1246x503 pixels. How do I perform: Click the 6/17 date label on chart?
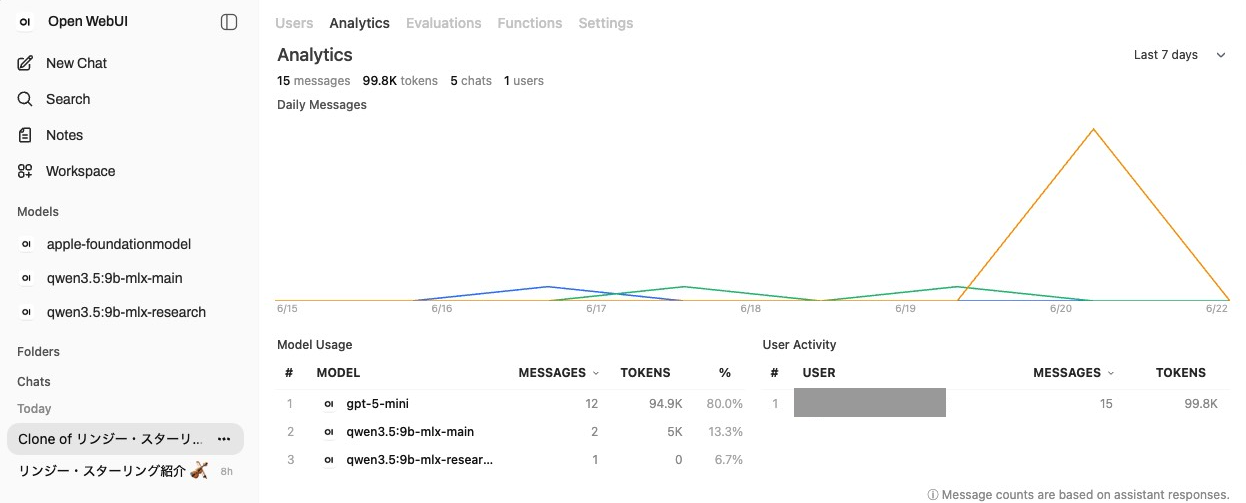coord(596,309)
